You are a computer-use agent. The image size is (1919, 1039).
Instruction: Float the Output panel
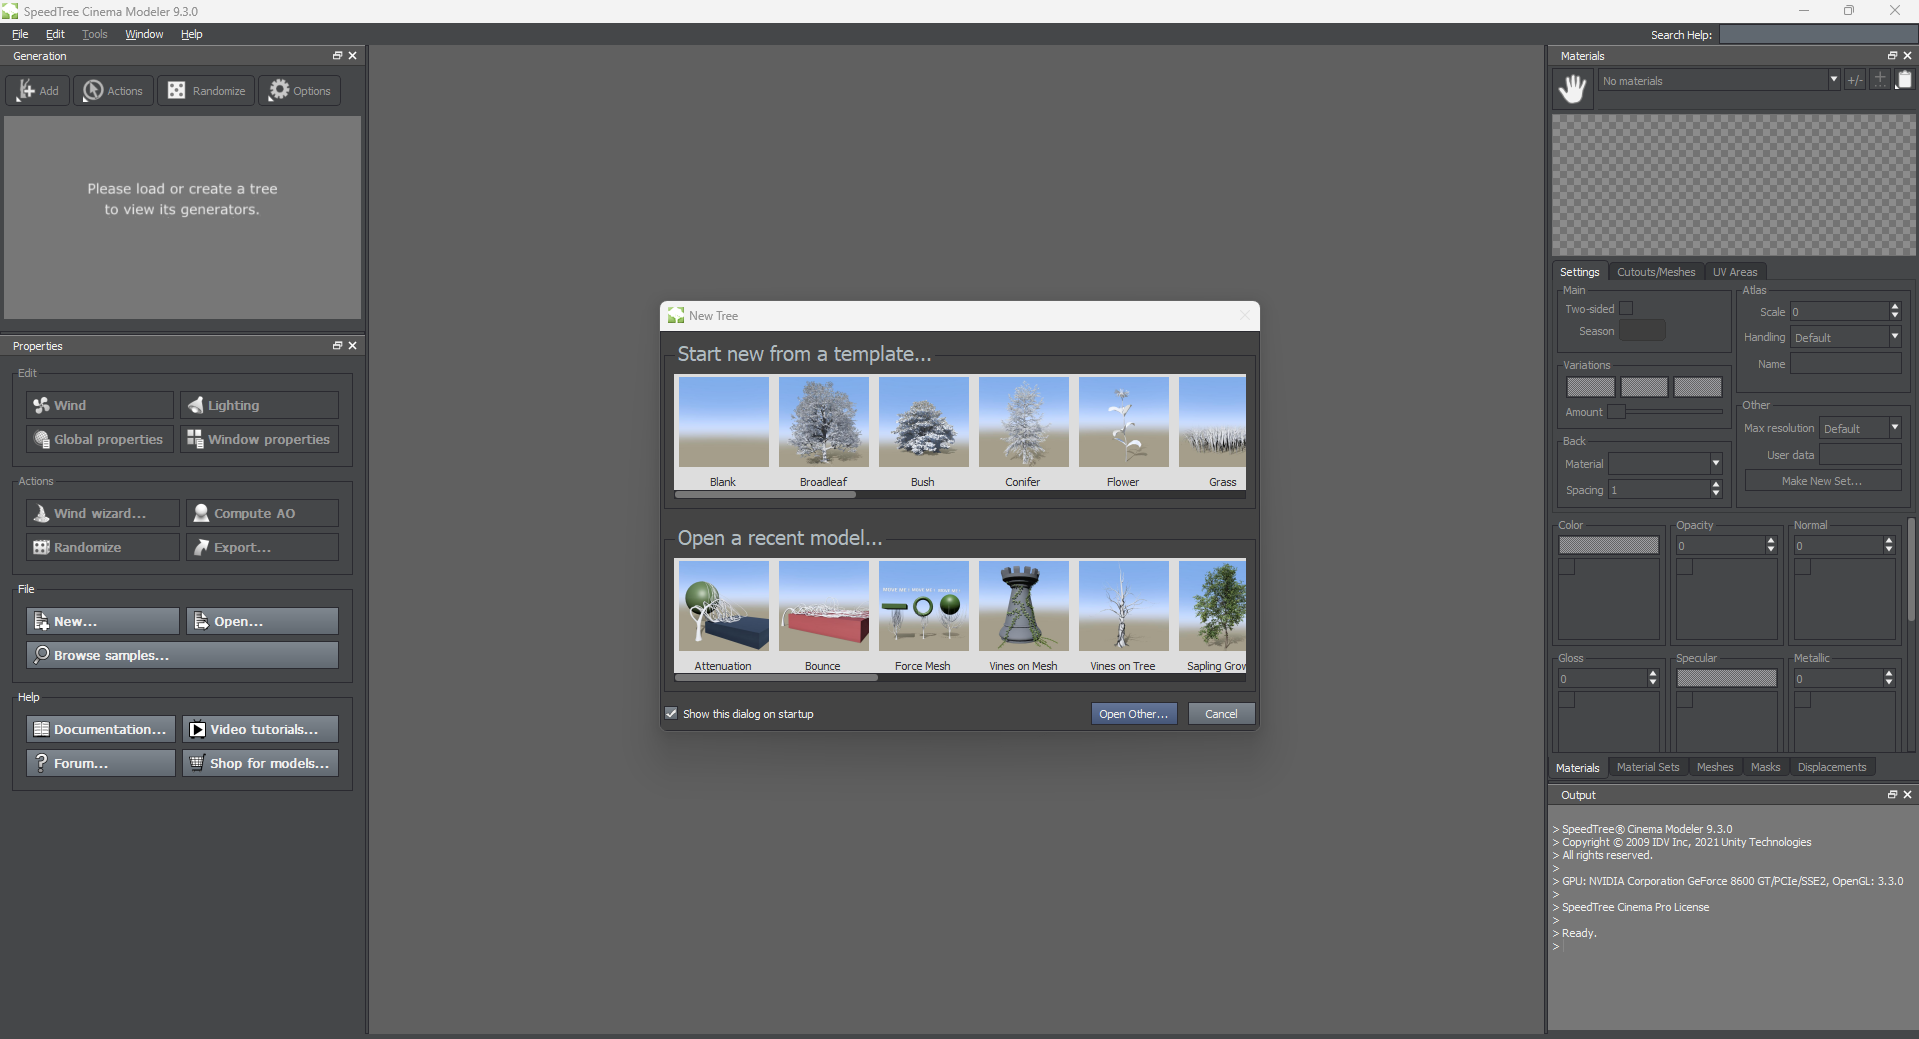pos(1892,795)
